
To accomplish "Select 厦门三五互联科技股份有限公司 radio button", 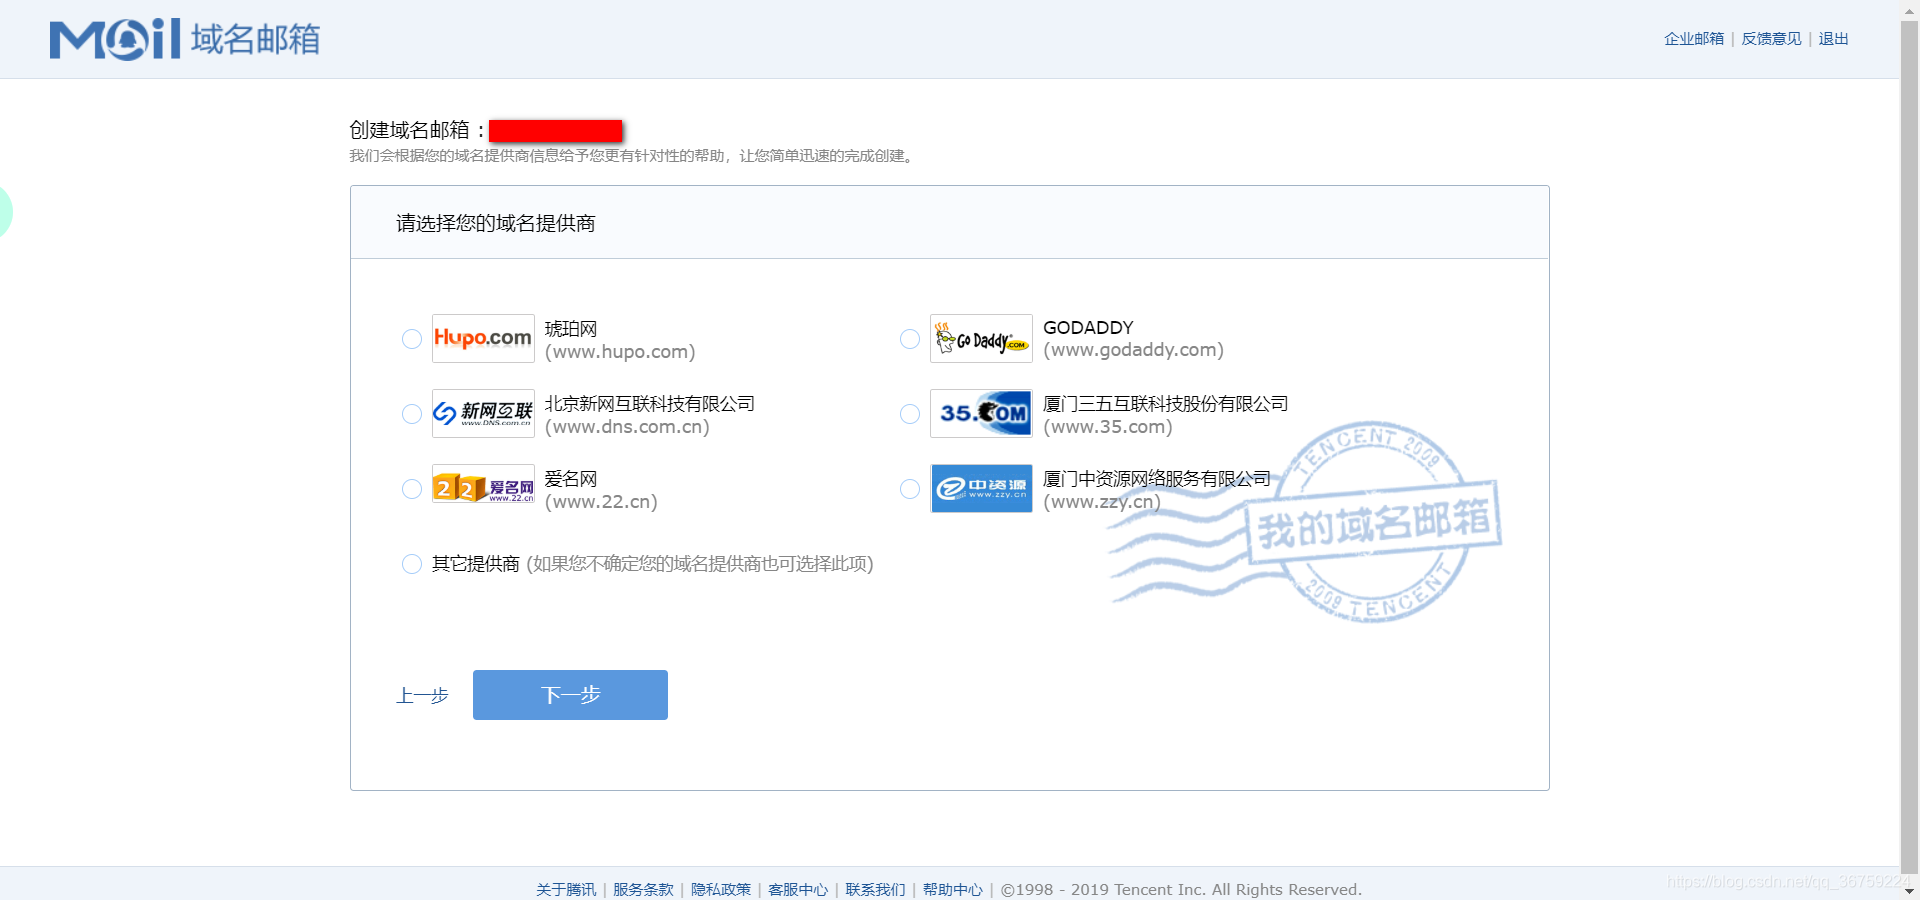I will tap(909, 414).
